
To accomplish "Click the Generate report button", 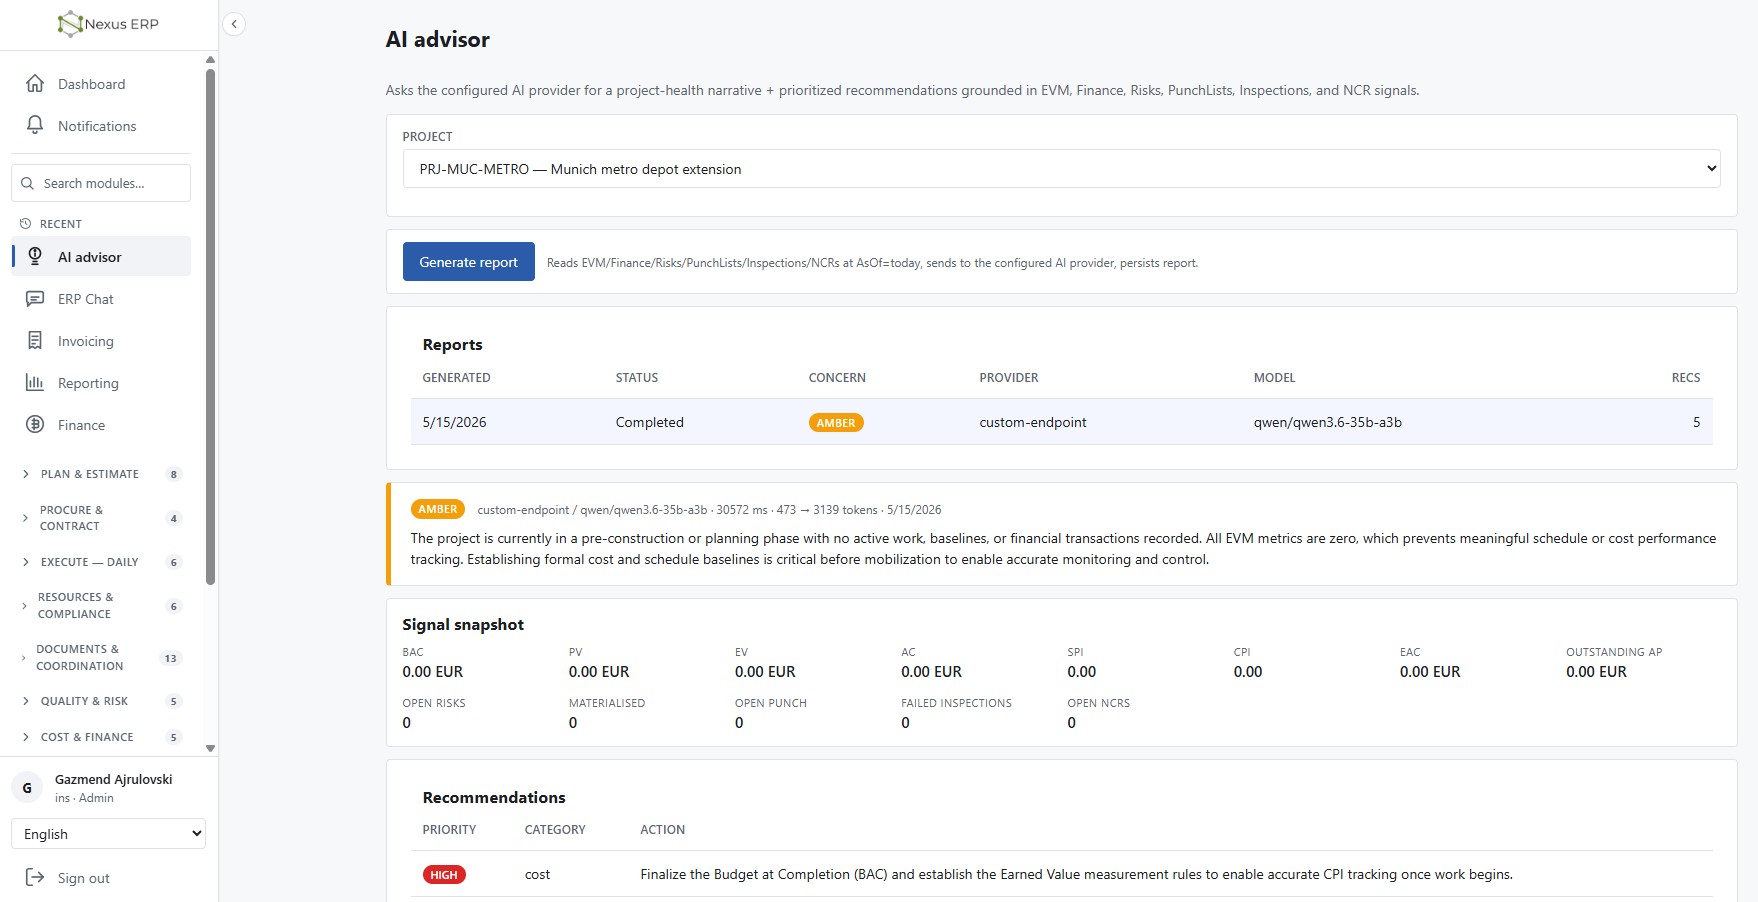I will point(469,262).
